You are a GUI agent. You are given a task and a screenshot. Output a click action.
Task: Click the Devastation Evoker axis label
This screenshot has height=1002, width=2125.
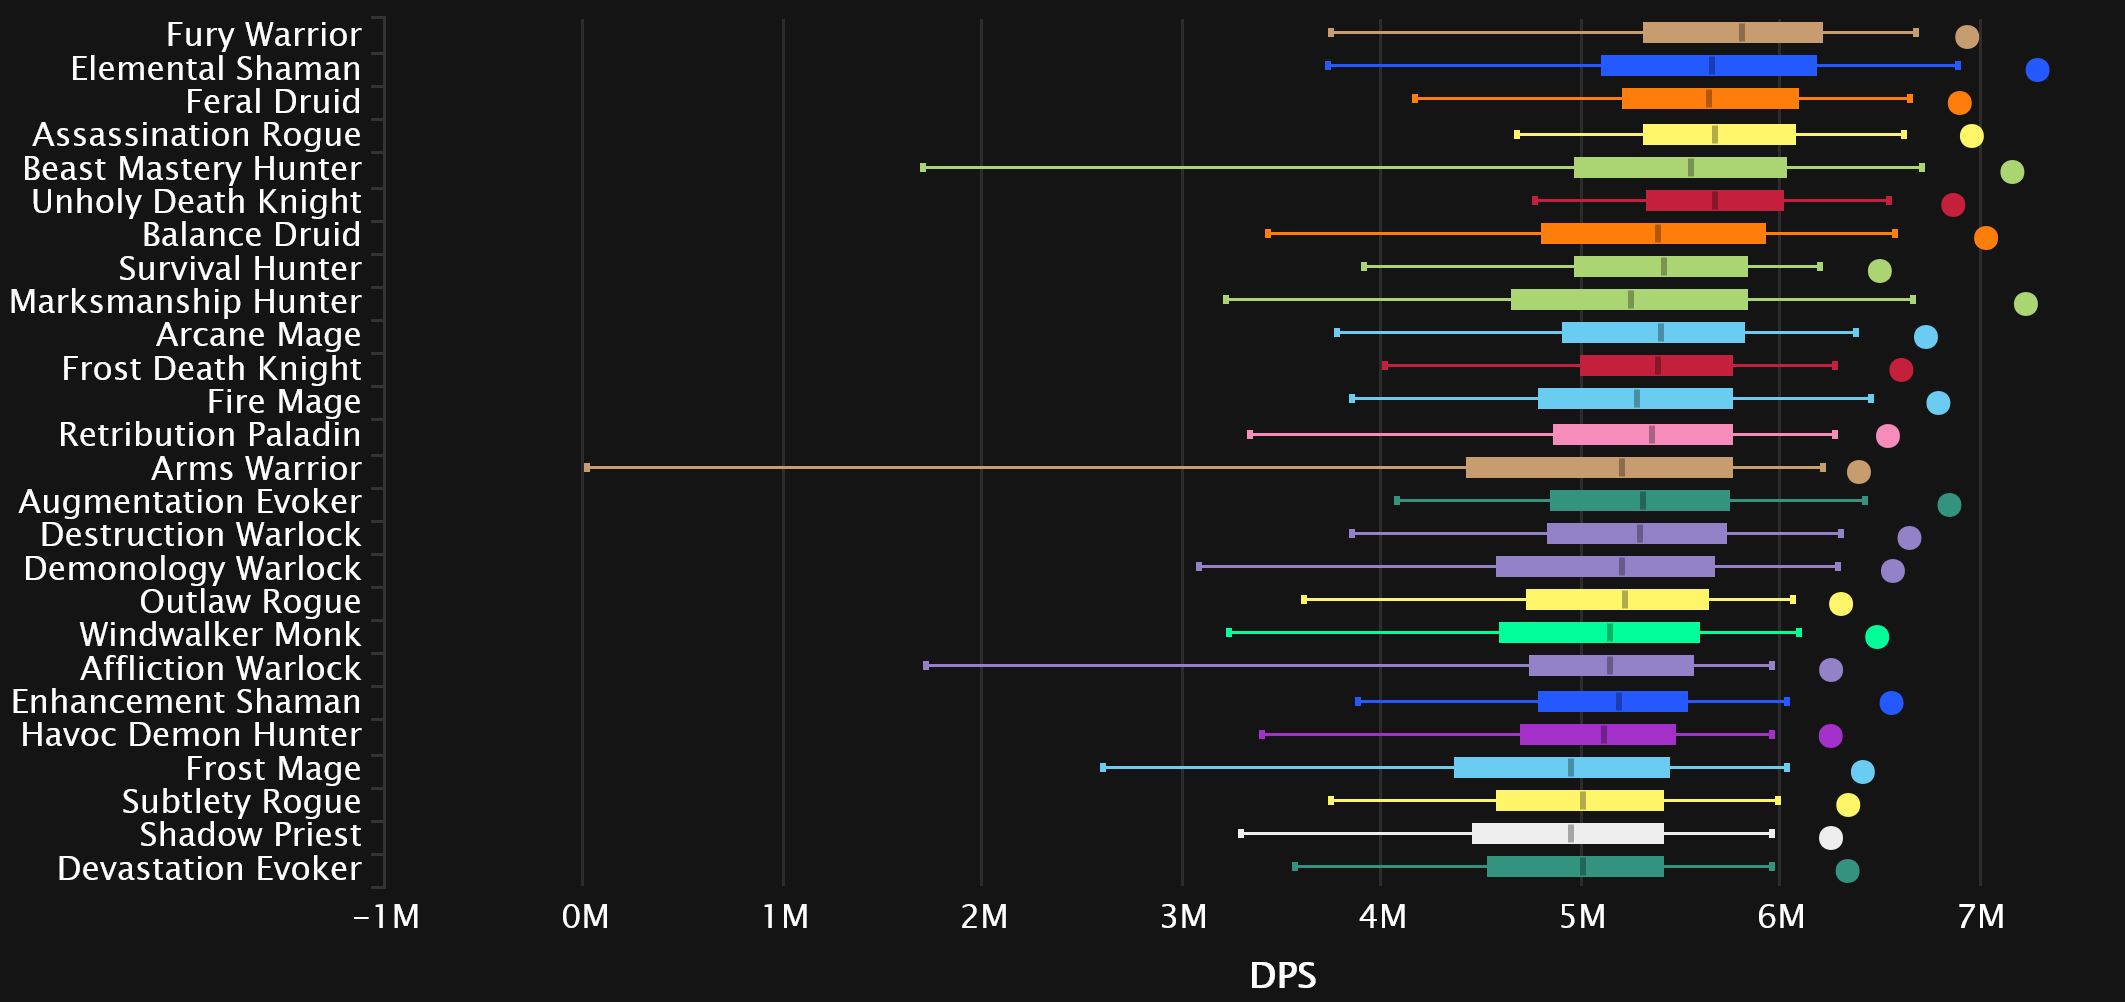click(x=208, y=868)
